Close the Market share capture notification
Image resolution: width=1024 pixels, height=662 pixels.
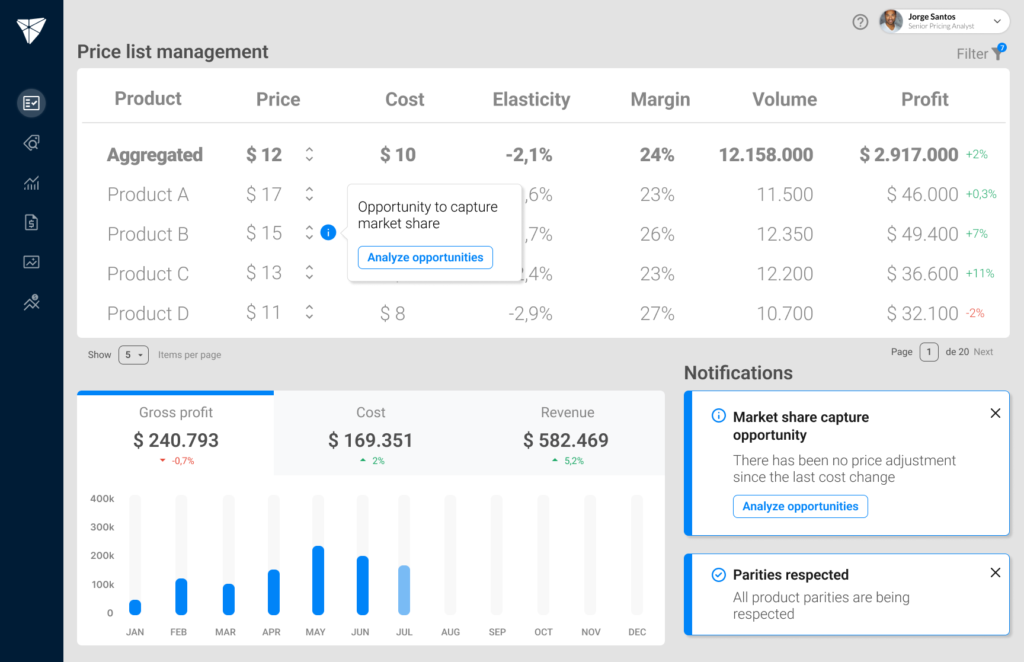tap(995, 413)
